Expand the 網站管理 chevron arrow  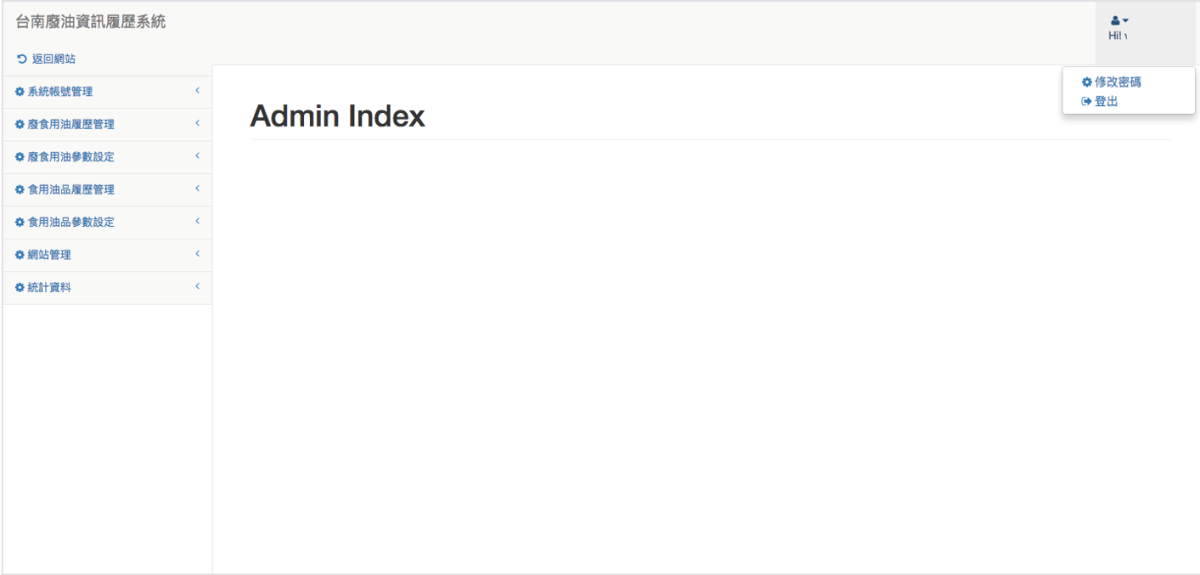198,254
